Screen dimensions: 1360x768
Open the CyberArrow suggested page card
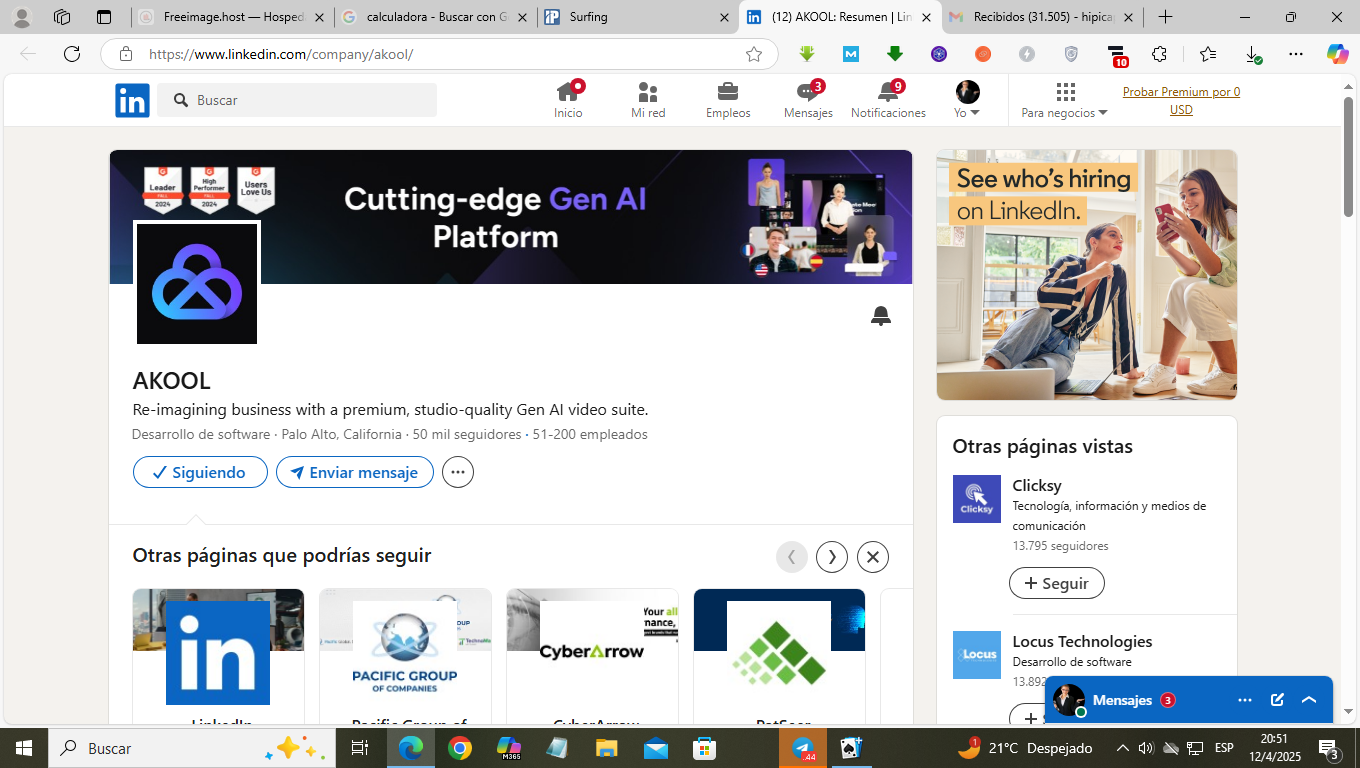(592, 657)
